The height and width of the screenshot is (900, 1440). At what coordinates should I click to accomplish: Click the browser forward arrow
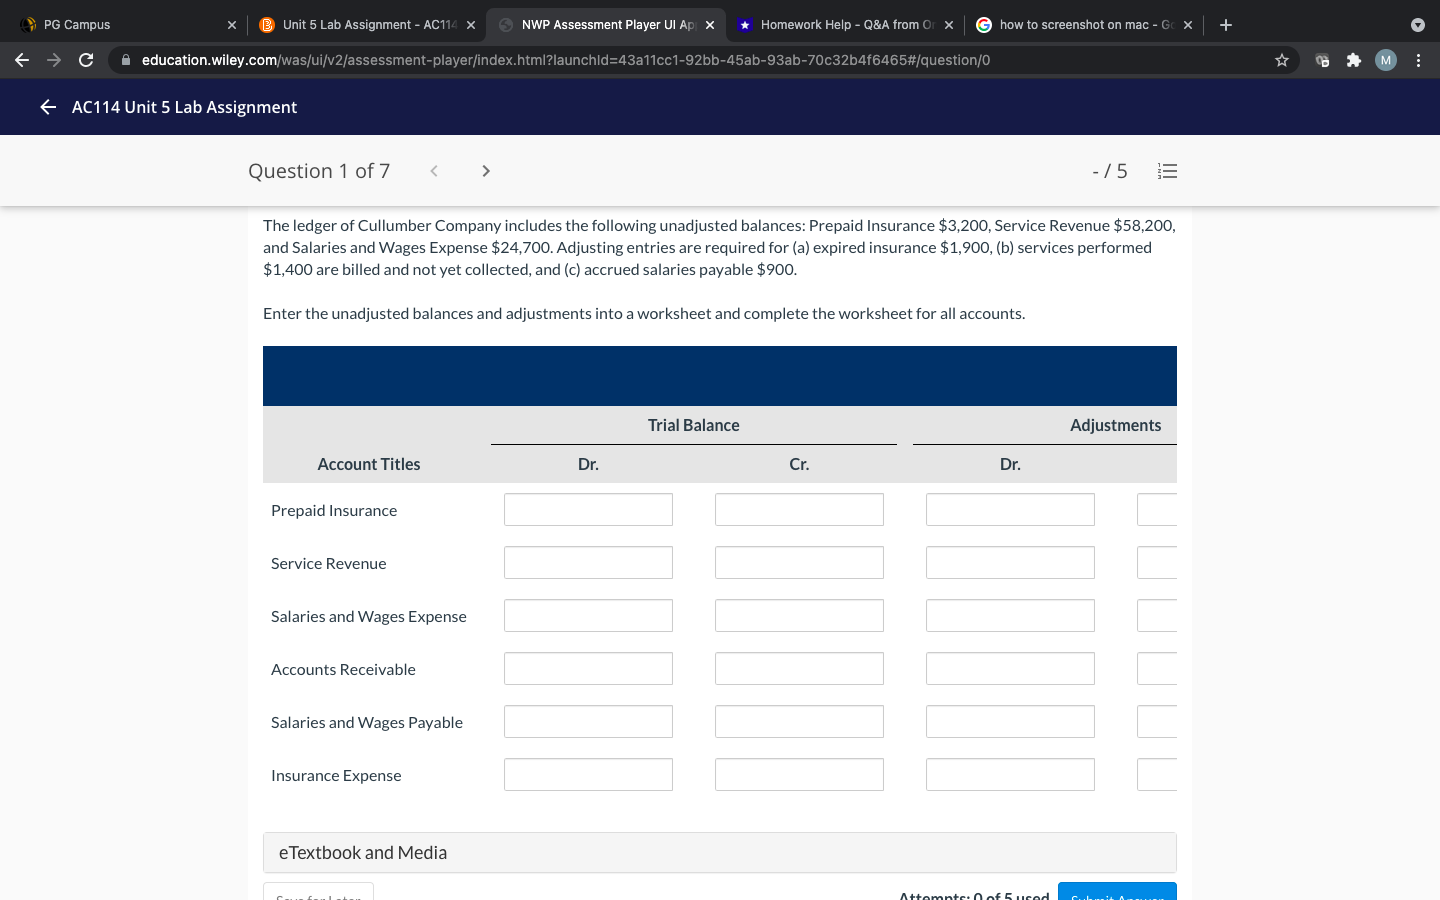54,60
